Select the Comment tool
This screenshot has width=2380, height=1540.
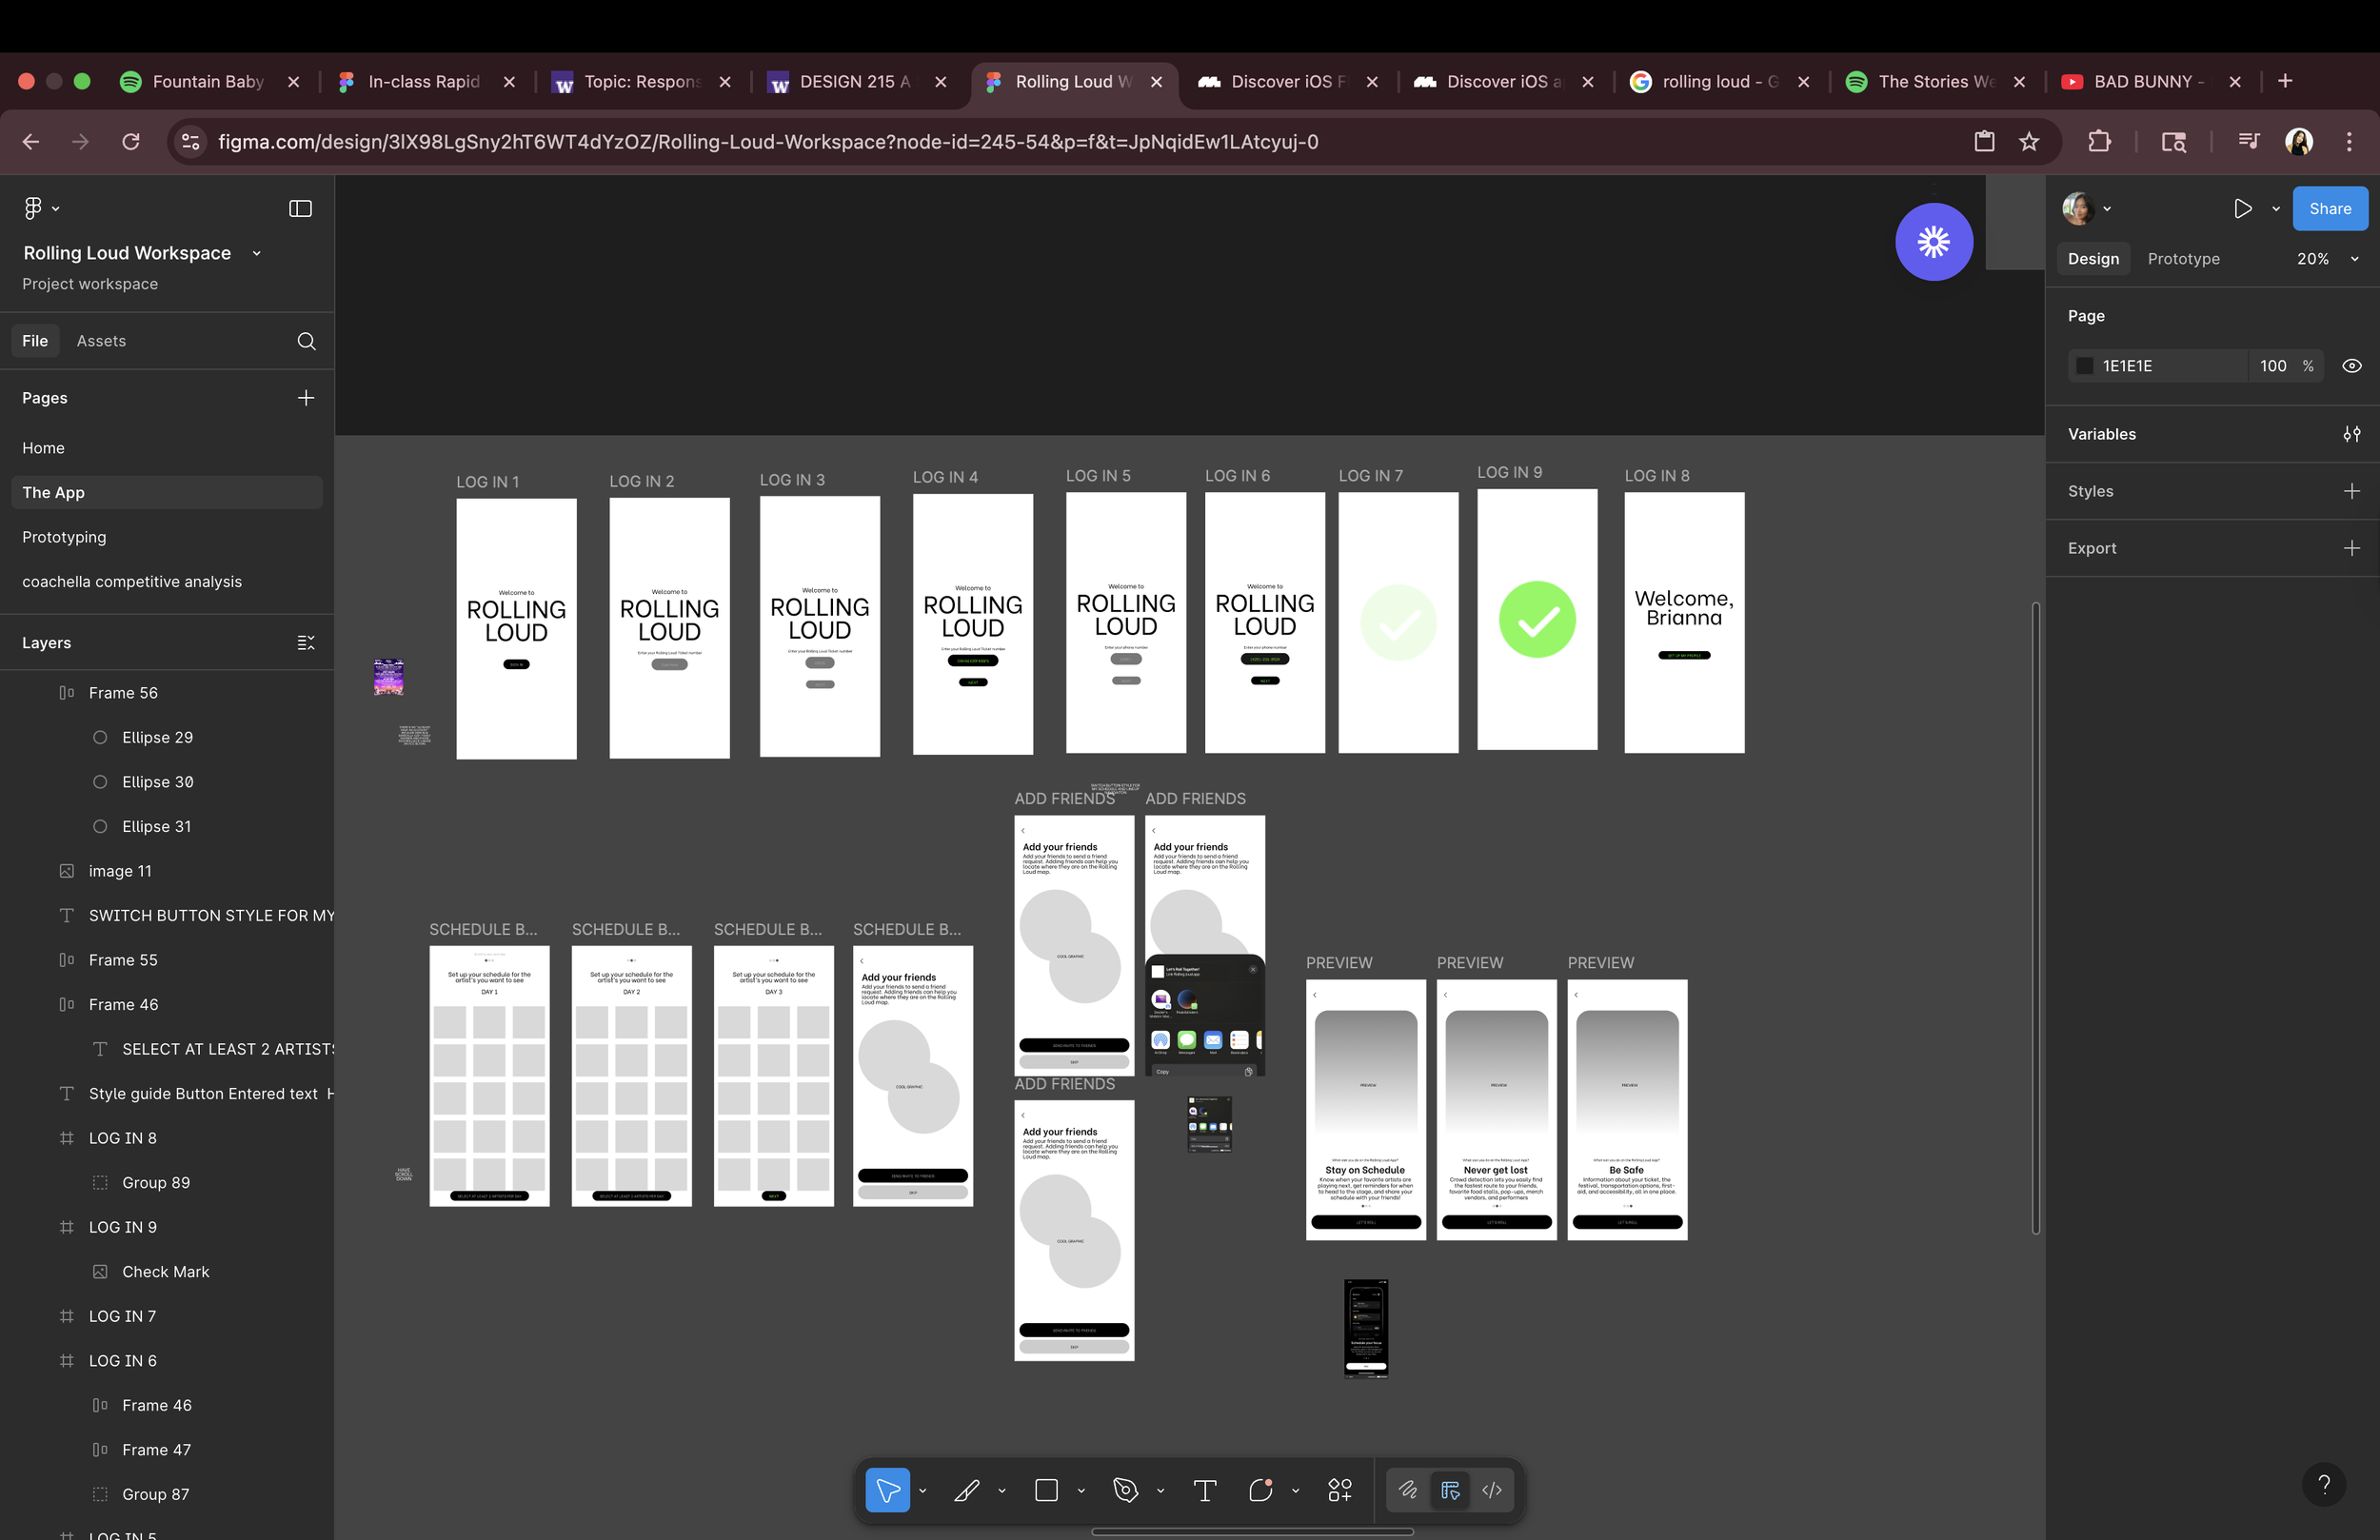[1260, 1490]
